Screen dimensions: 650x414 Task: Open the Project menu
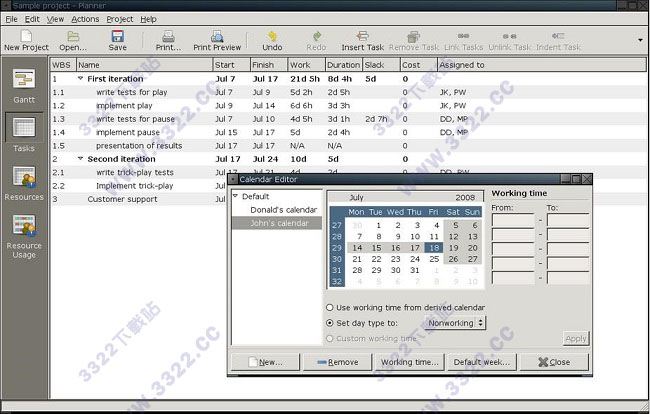(119, 19)
